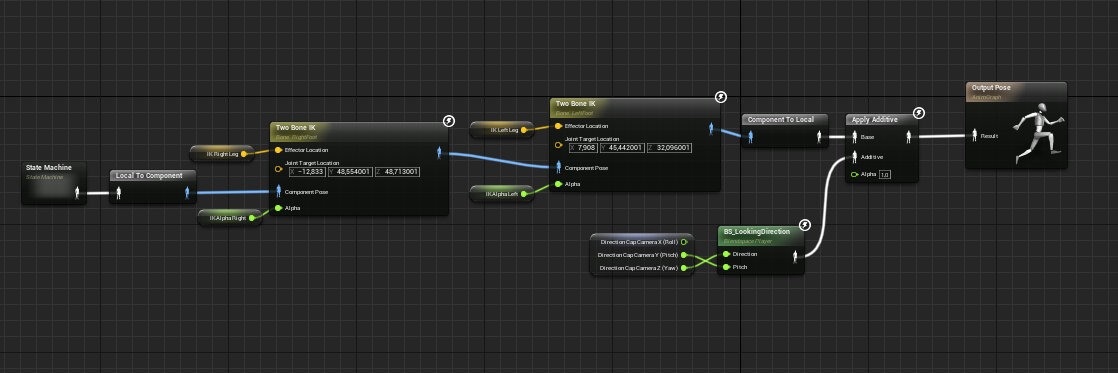
Task: Click the IK Left Leg variable's output pin
Action: 524,130
